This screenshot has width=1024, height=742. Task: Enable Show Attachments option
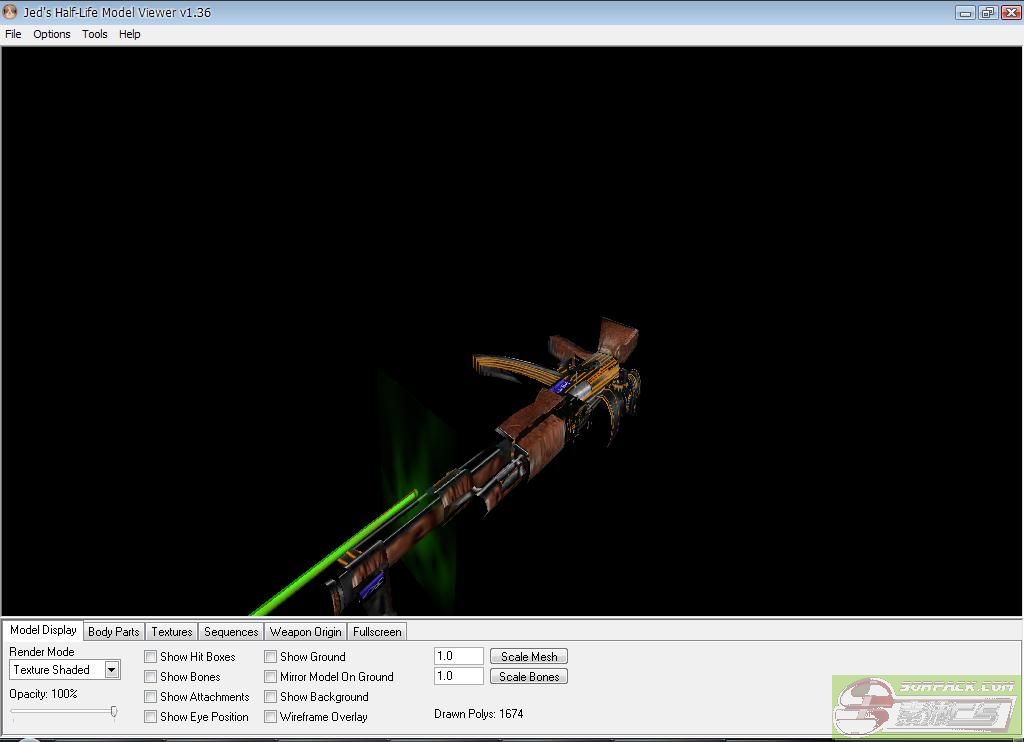tap(151, 697)
